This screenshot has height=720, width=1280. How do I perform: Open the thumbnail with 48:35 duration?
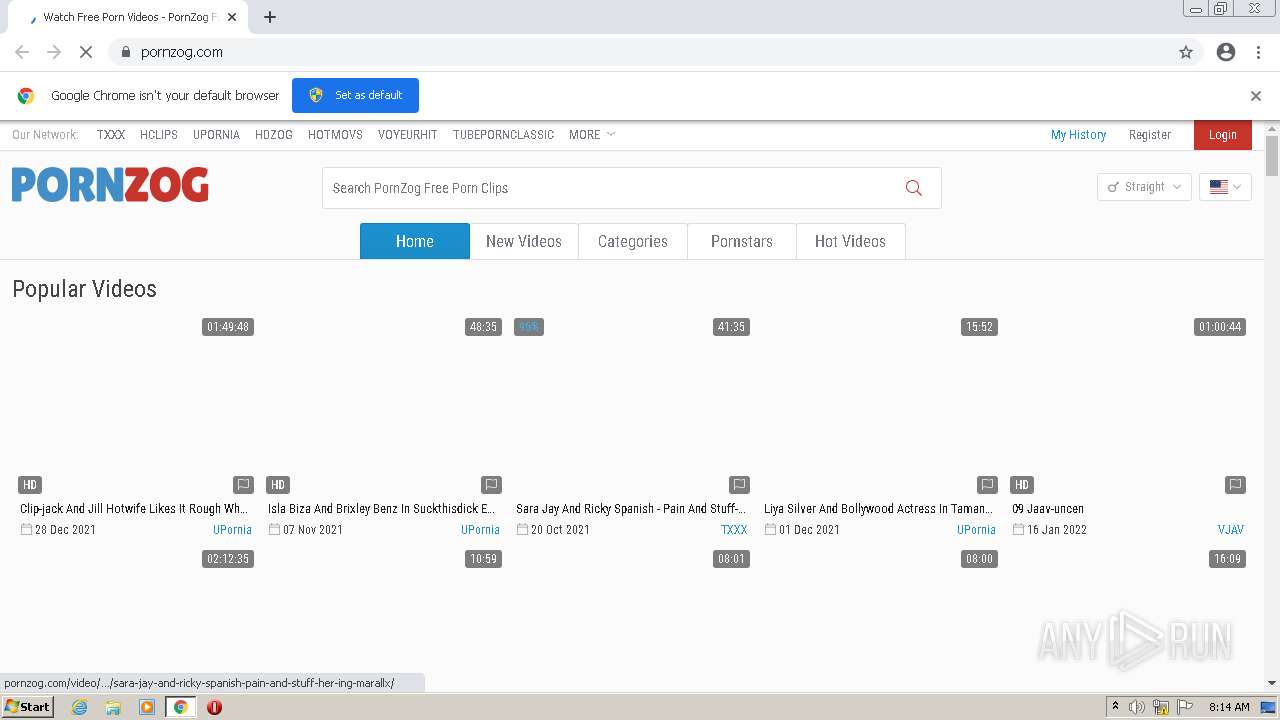(384, 406)
